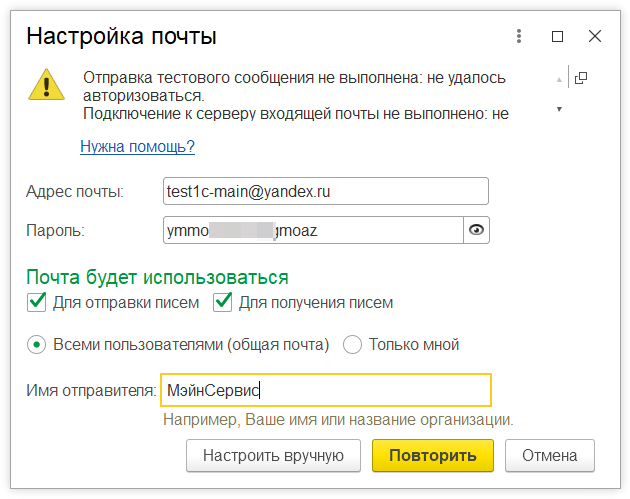Open the three-dot menu in title bar
The width and height of the screenshot is (630, 499).
tap(519, 37)
